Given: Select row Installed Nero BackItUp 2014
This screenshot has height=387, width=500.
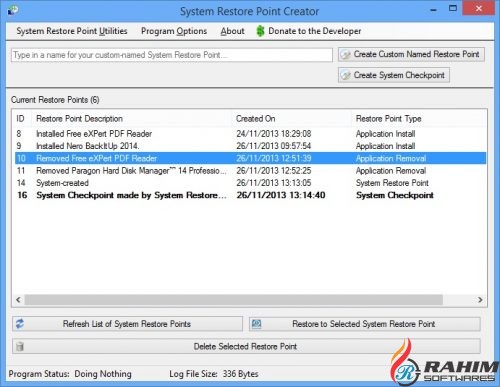Looking at the screenshot, I should click(x=250, y=146).
